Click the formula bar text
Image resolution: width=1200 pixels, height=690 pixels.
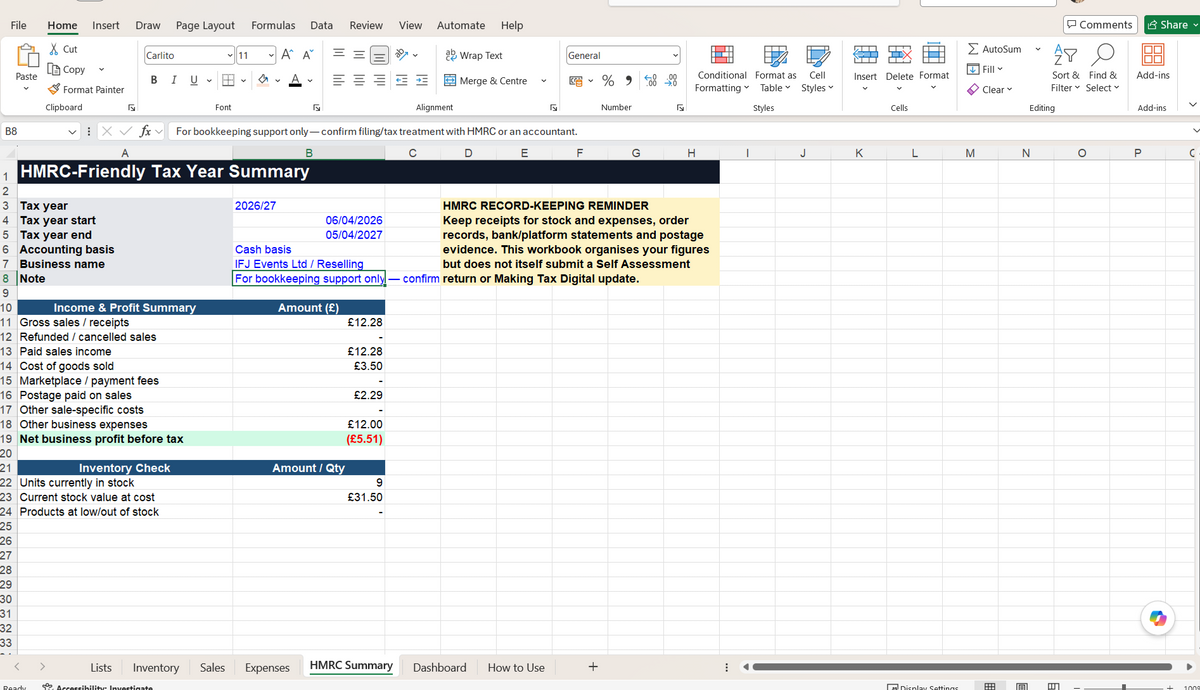pyautogui.click(x=376, y=130)
